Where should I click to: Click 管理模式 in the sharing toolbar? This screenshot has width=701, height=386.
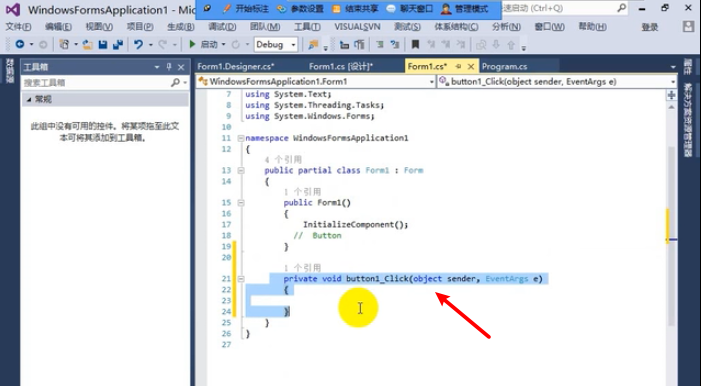pos(465,8)
